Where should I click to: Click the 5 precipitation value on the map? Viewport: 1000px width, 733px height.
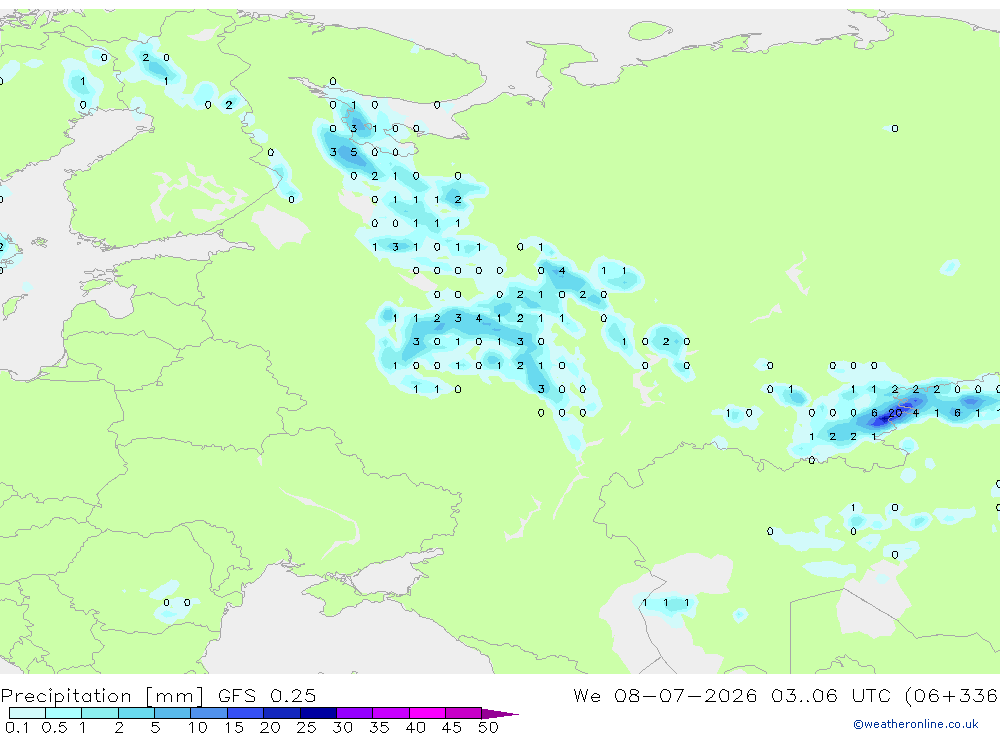(353, 152)
